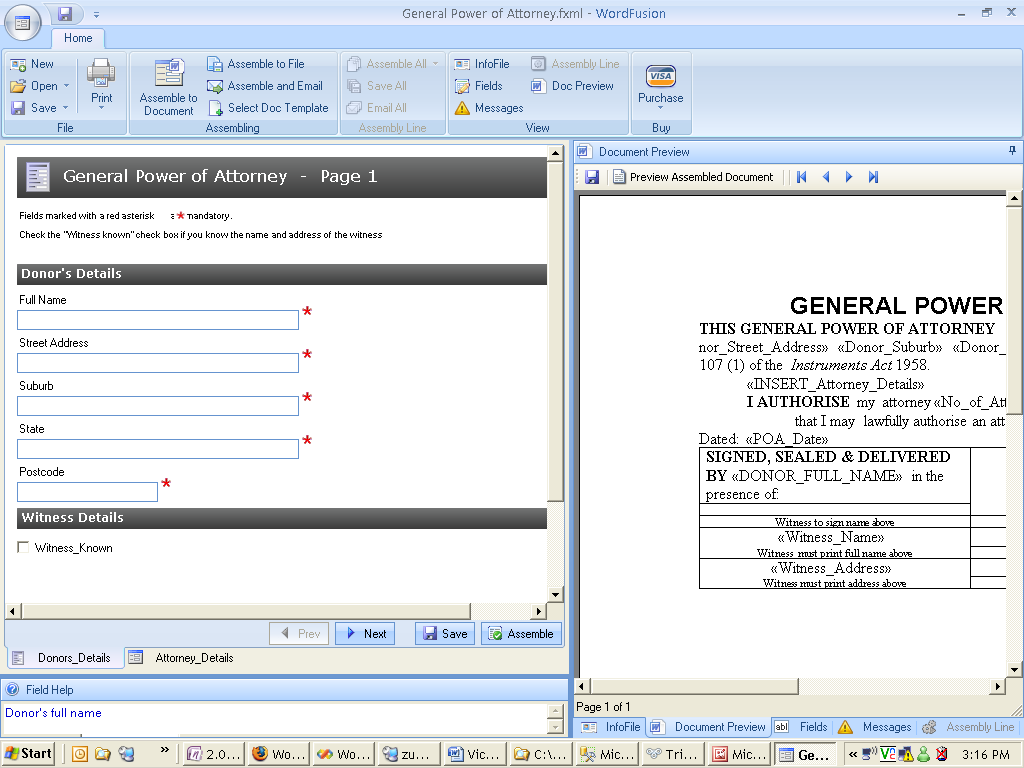
Task: Click the form horizontal scrollbar right arrow
Action: click(539, 611)
